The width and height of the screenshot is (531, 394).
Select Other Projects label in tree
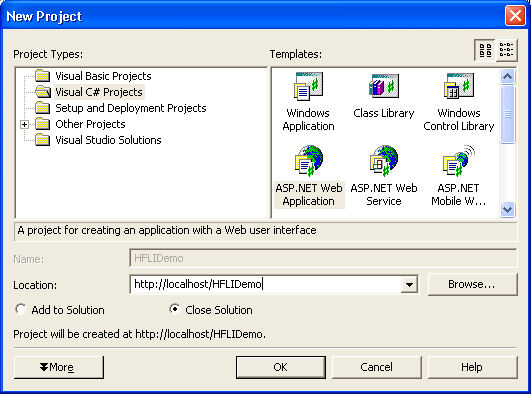90,124
